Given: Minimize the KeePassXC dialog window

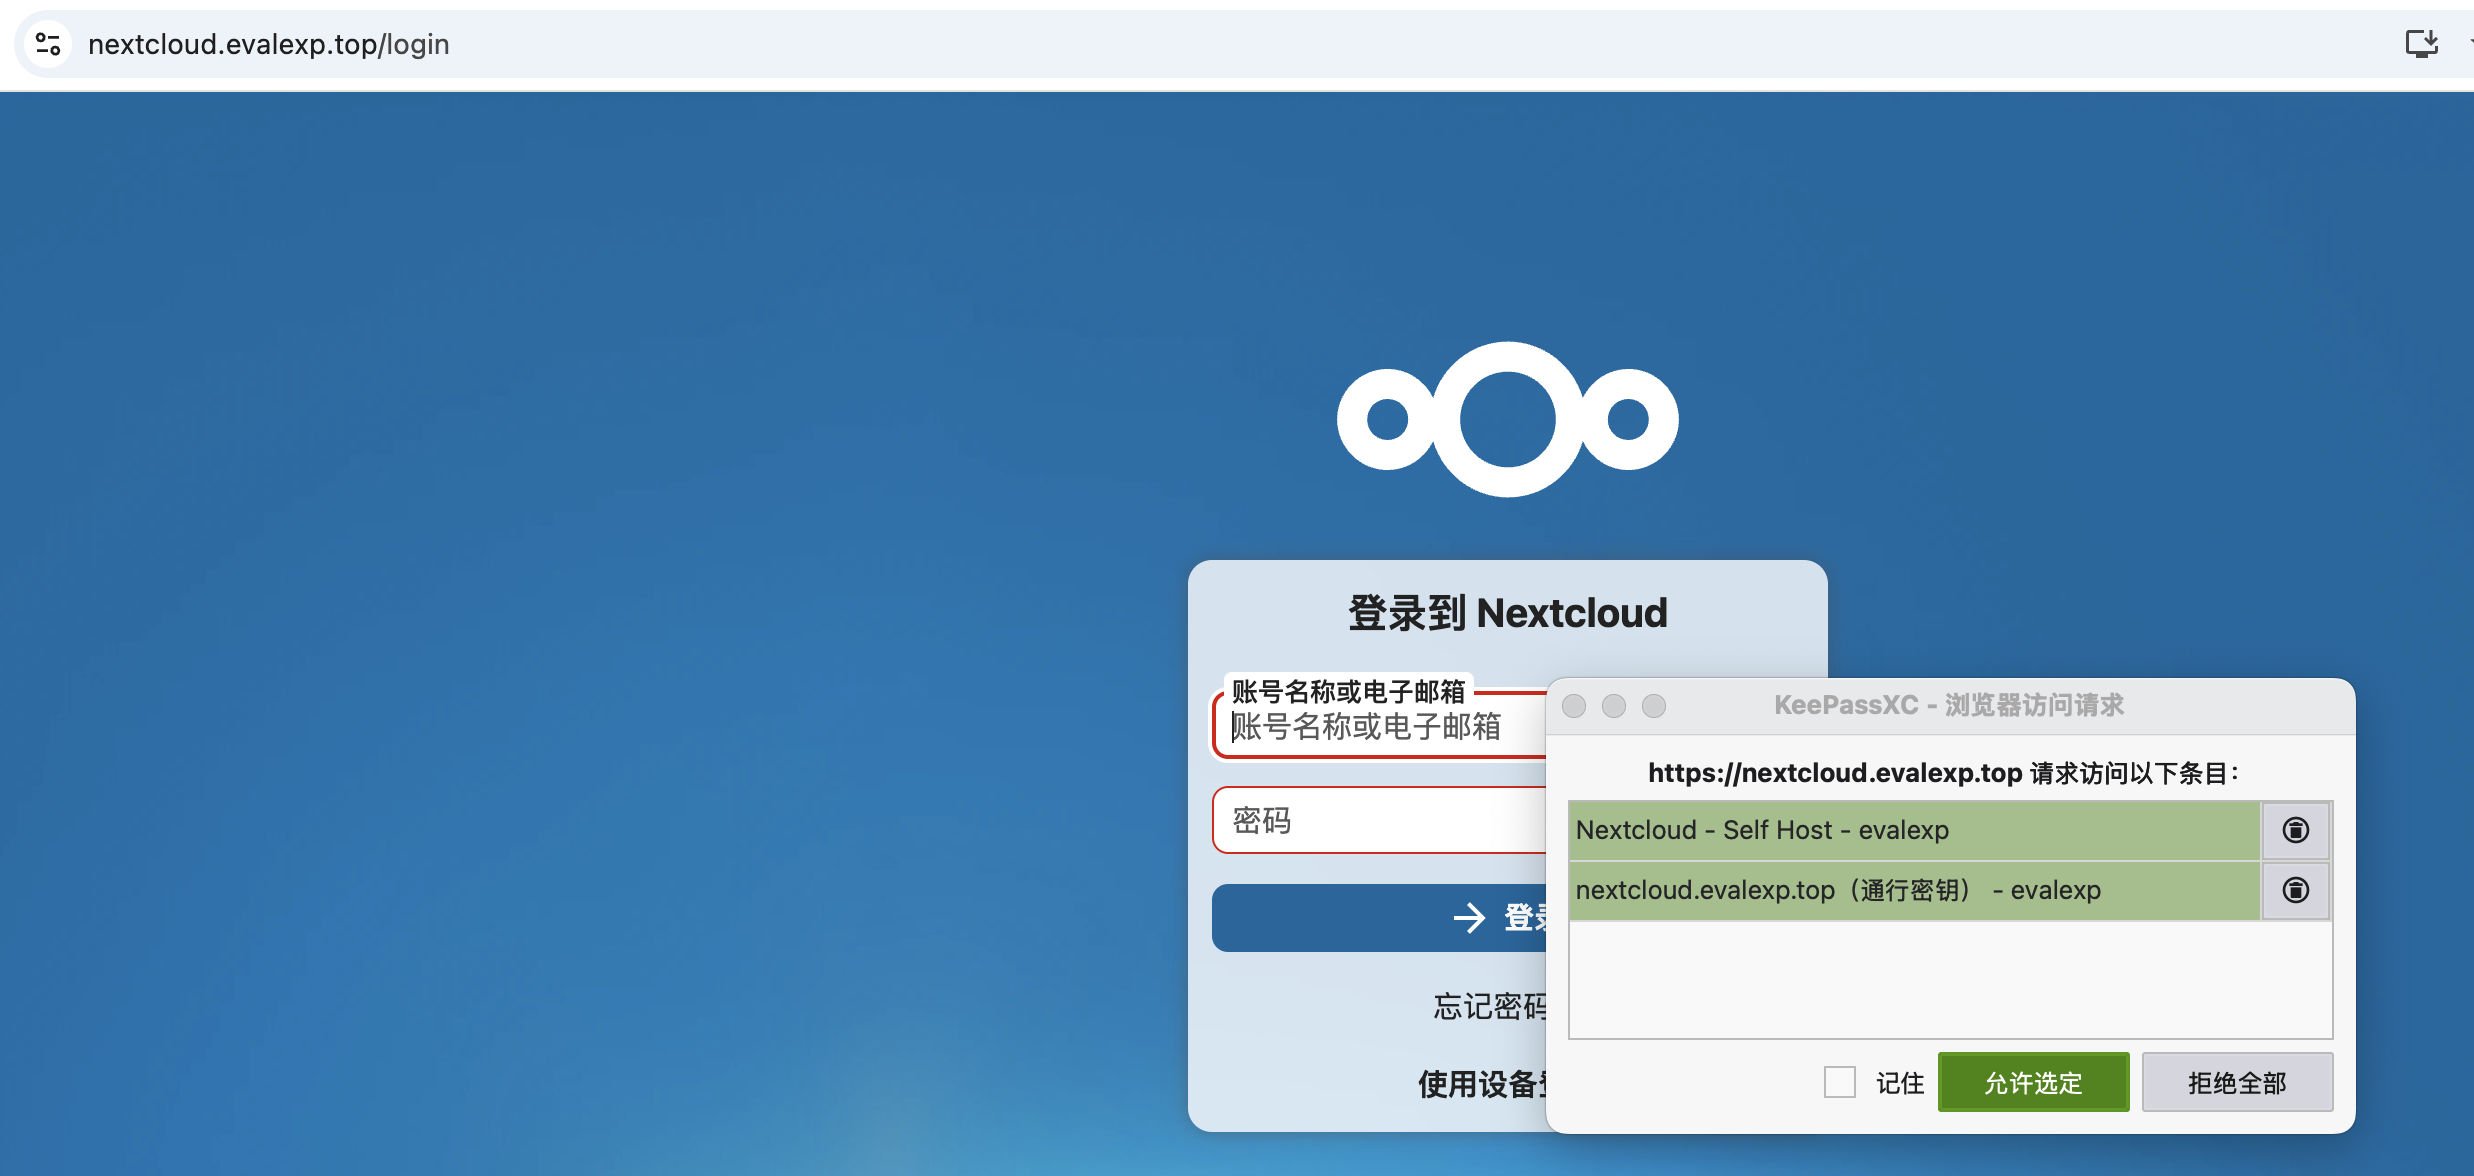Looking at the screenshot, I should click(1614, 706).
